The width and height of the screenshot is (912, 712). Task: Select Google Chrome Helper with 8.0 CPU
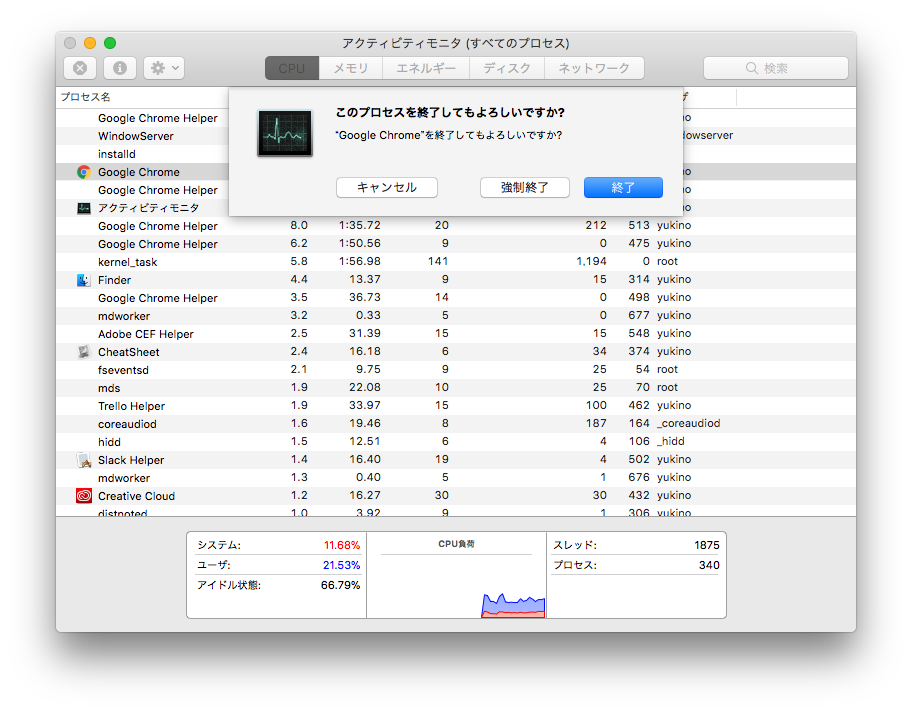(x=456, y=226)
